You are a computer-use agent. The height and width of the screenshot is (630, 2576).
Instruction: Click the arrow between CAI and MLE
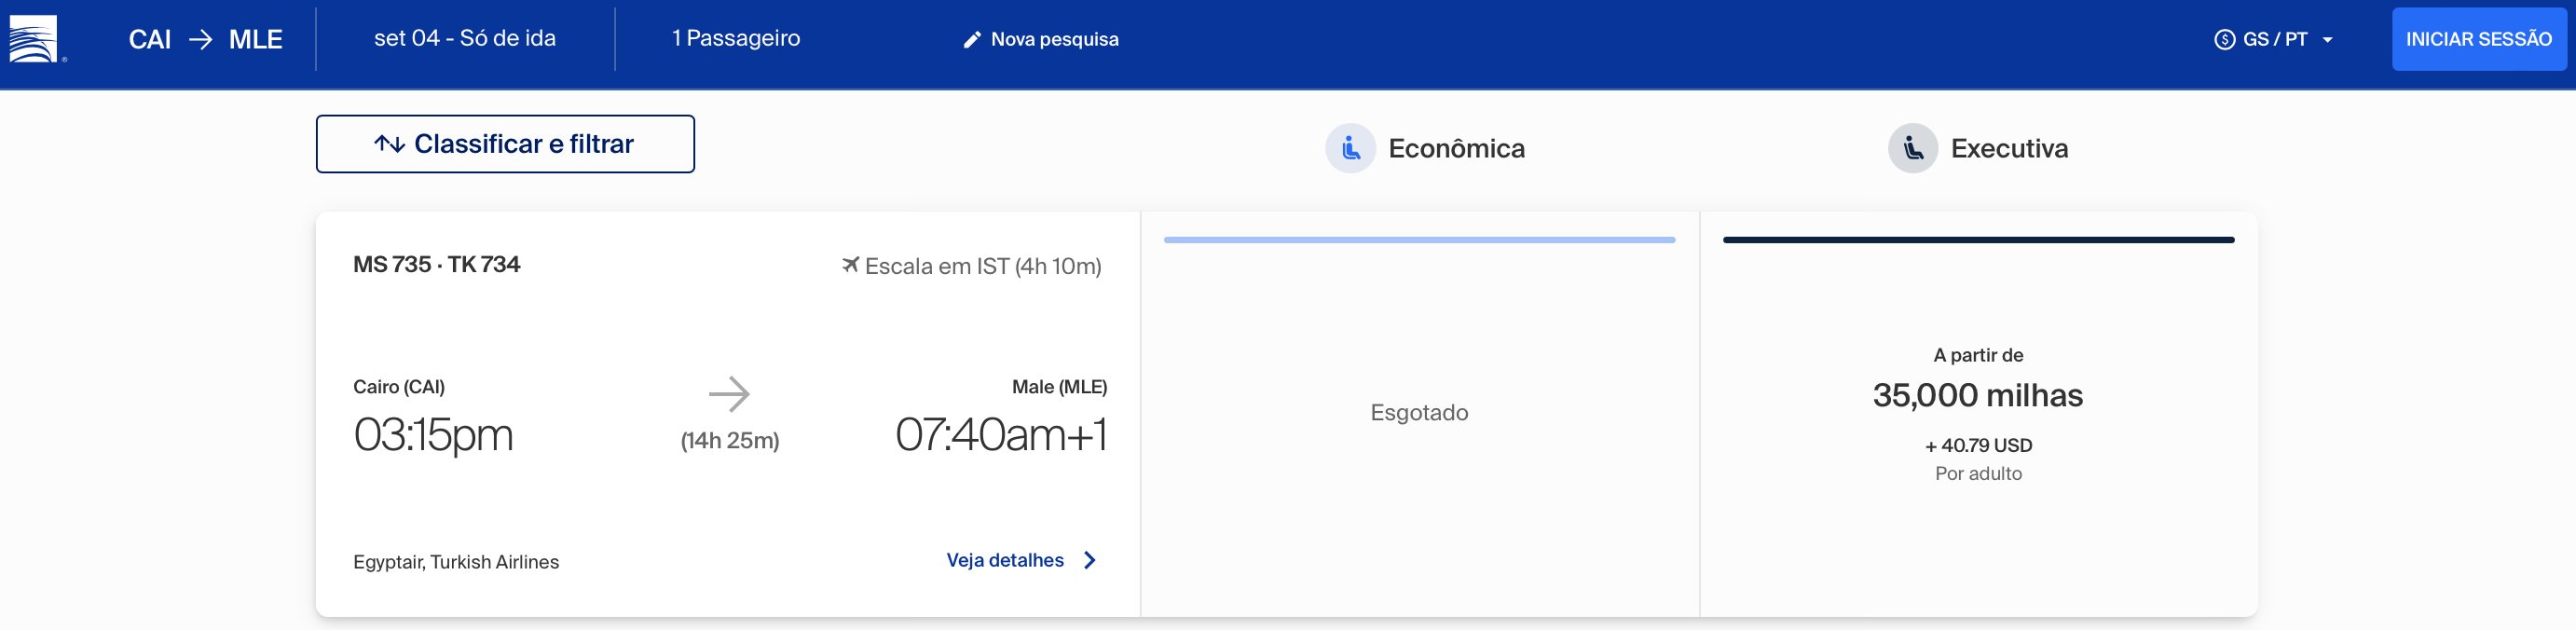click(x=201, y=39)
